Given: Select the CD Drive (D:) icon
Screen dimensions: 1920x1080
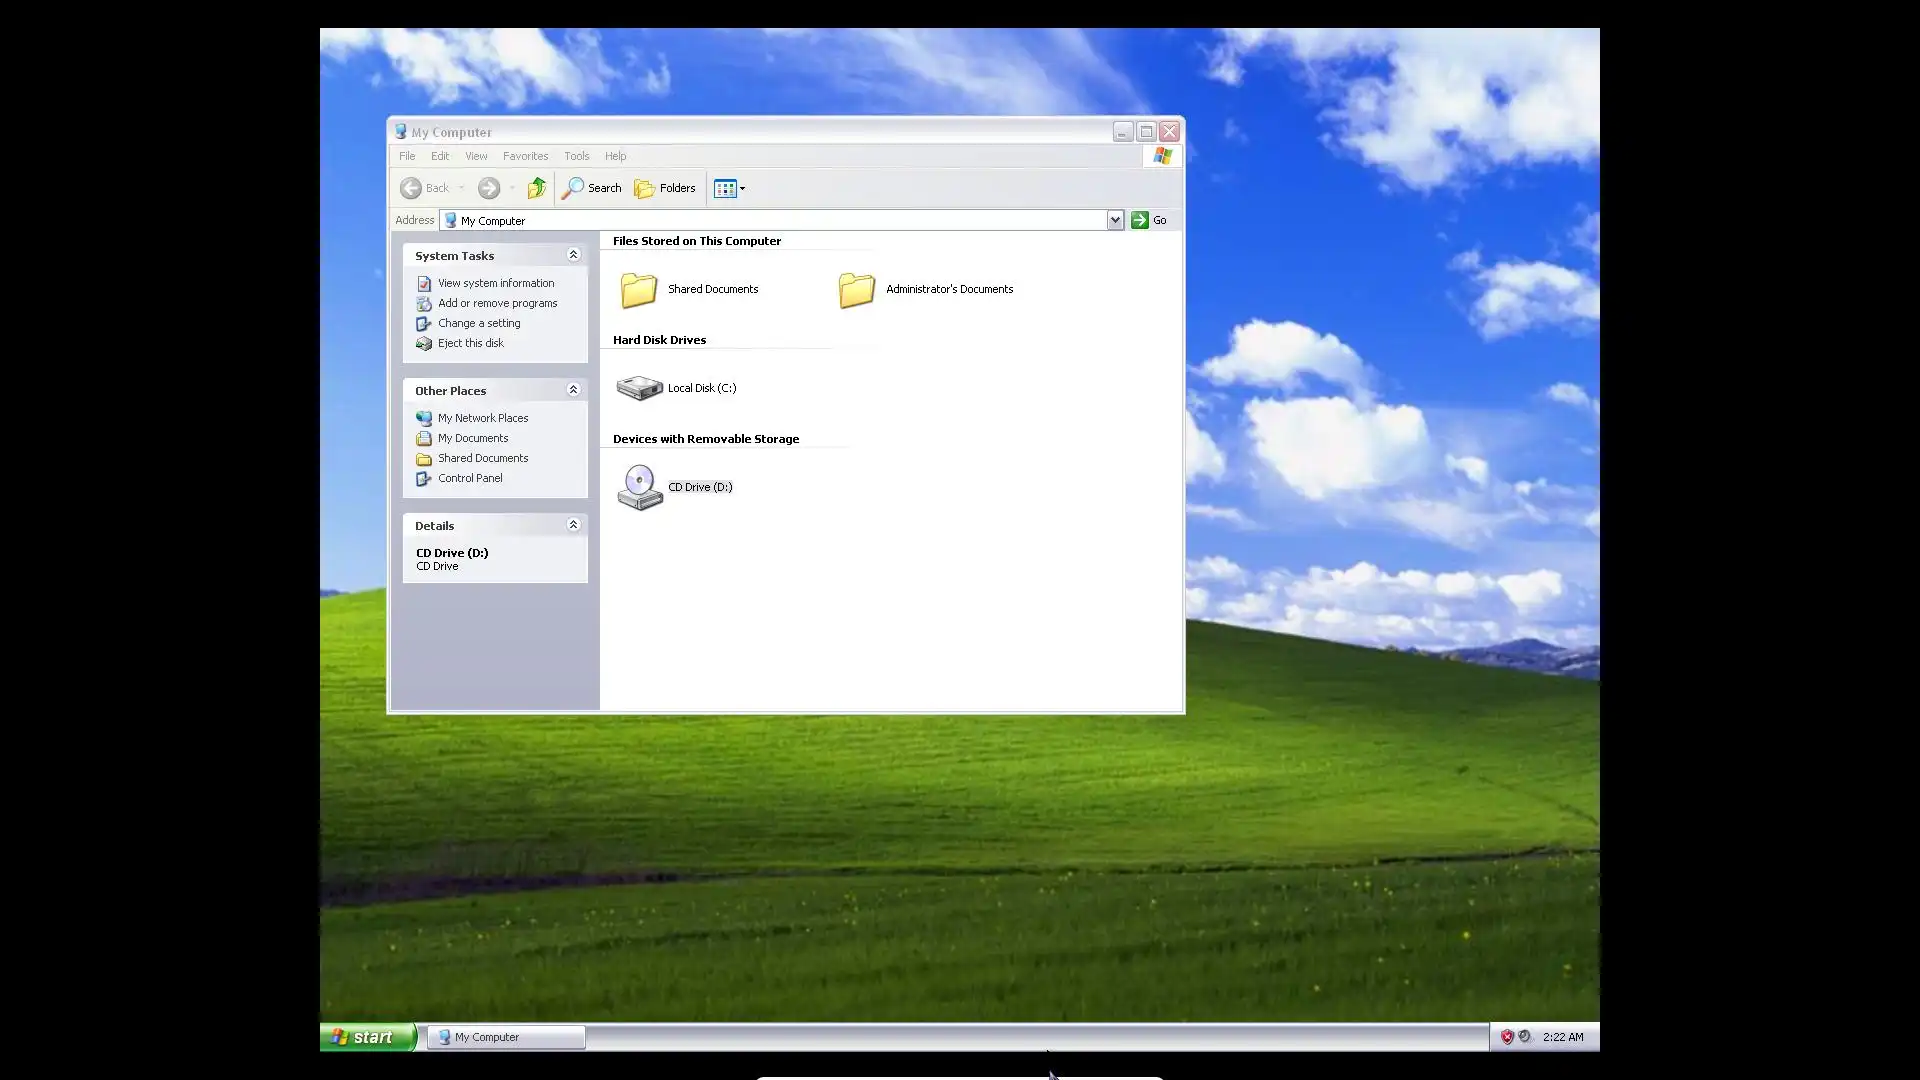Looking at the screenshot, I should tap(639, 487).
